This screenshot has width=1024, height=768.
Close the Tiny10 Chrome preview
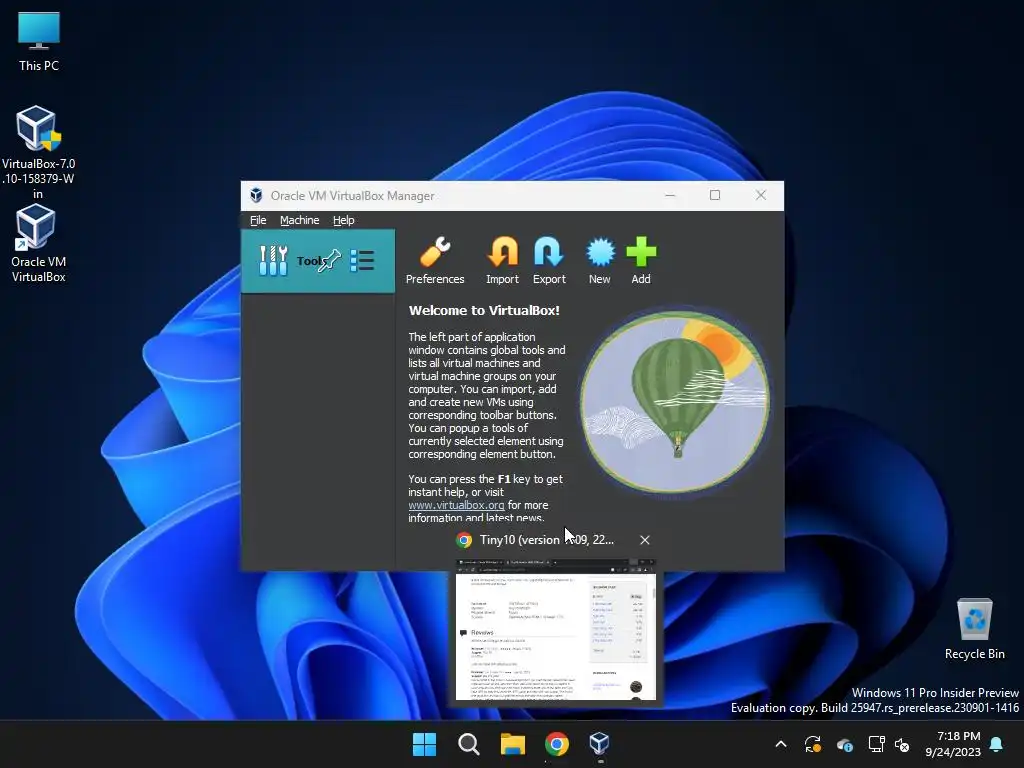tap(645, 540)
